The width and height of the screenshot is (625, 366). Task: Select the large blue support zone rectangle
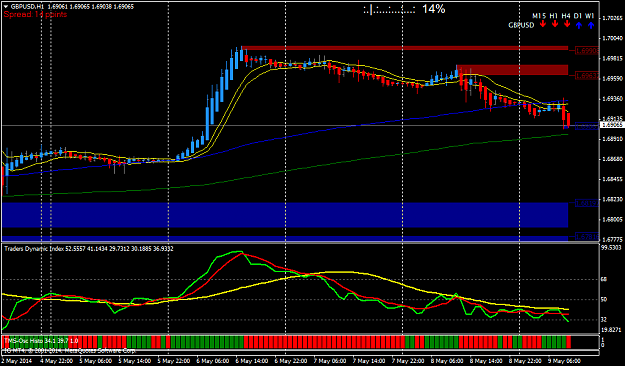285,215
